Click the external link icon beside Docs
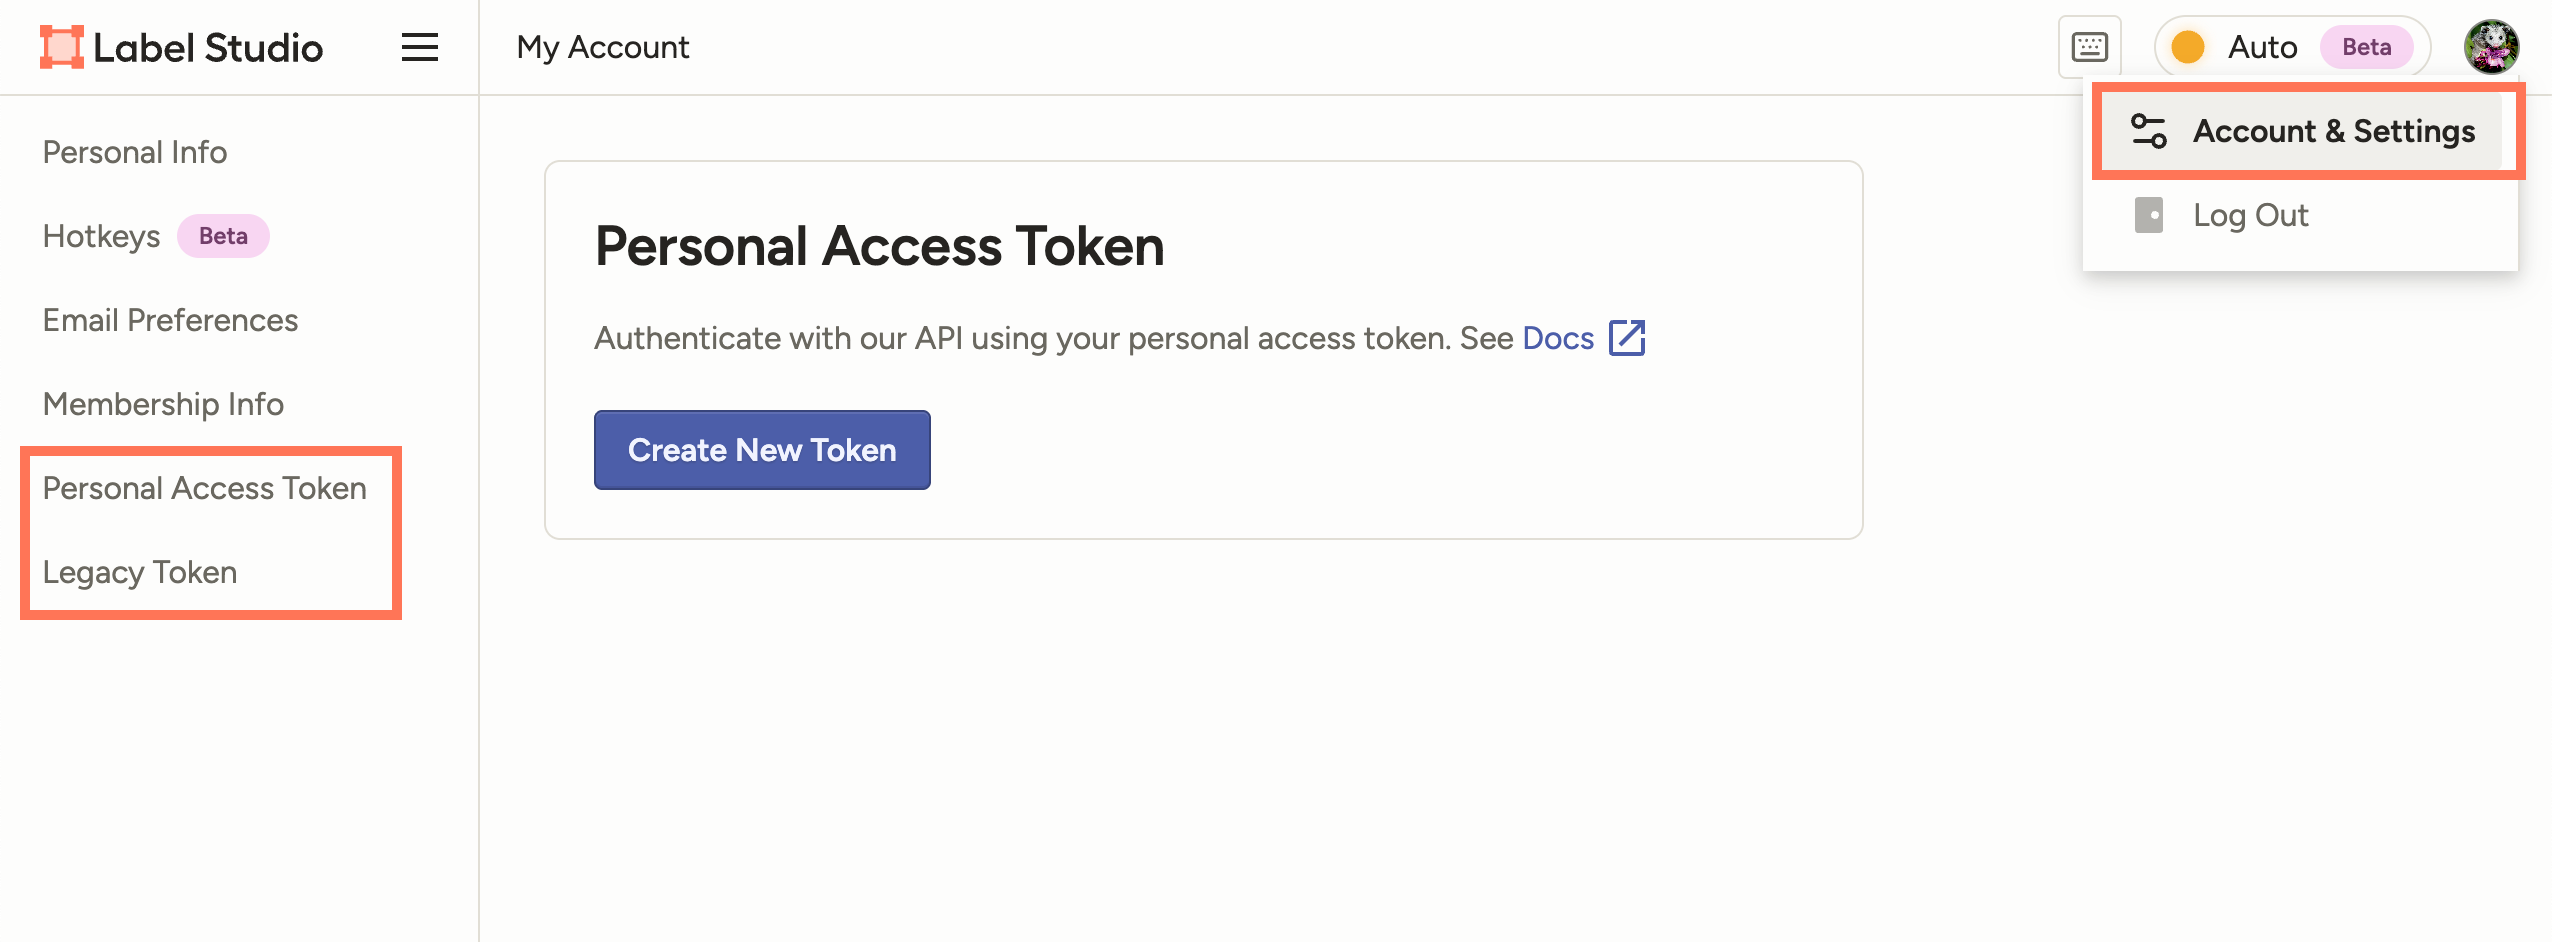The image size is (2552, 942). (x=1627, y=338)
